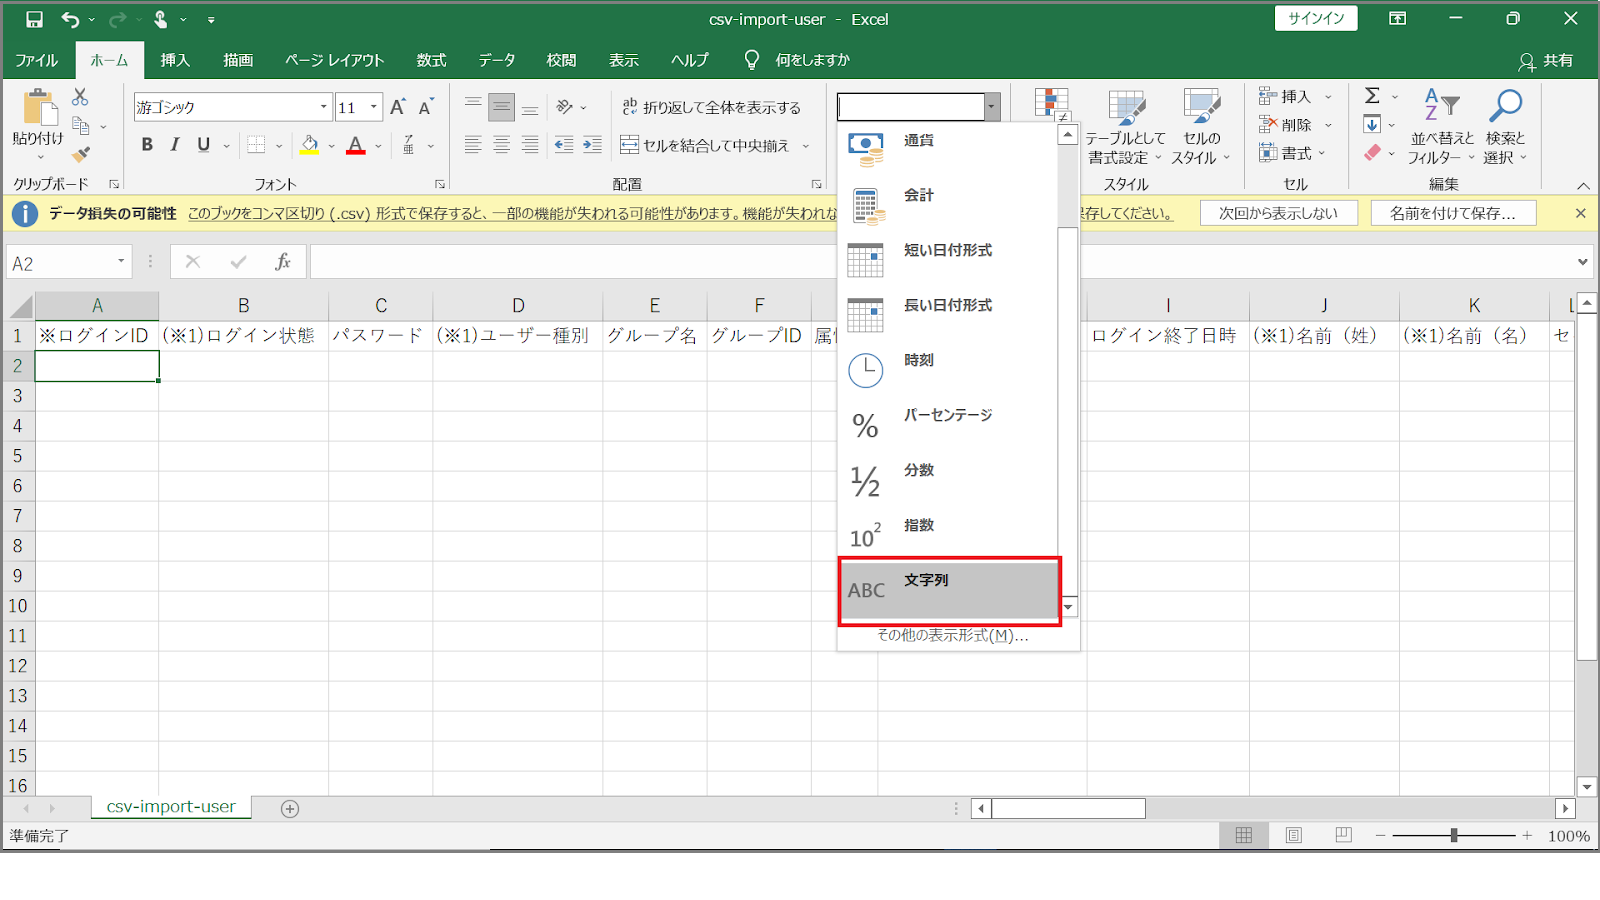The height and width of the screenshot is (900, 1600).
Task: Click the yellow fill color swatch
Action: [x=310, y=144]
